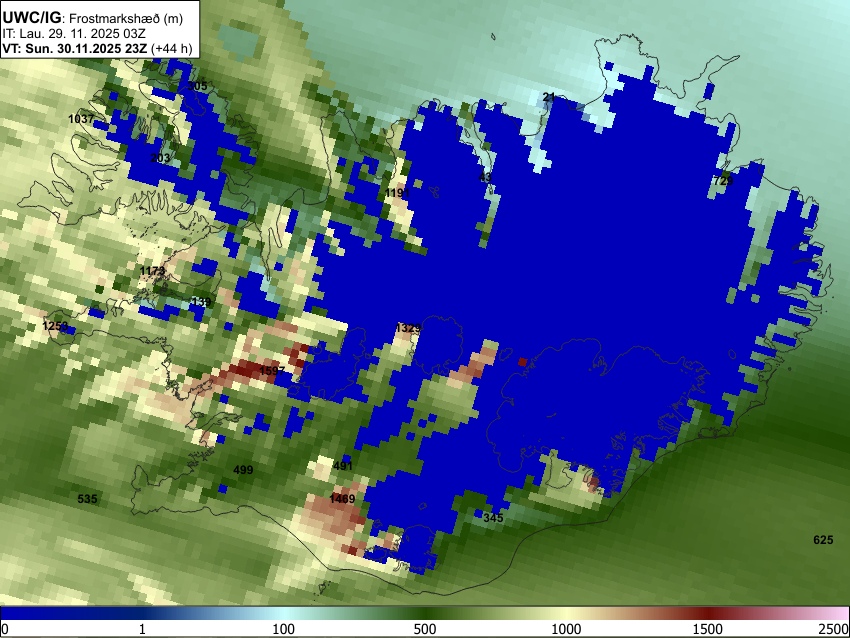Click the 1329 value label

pos(408,328)
